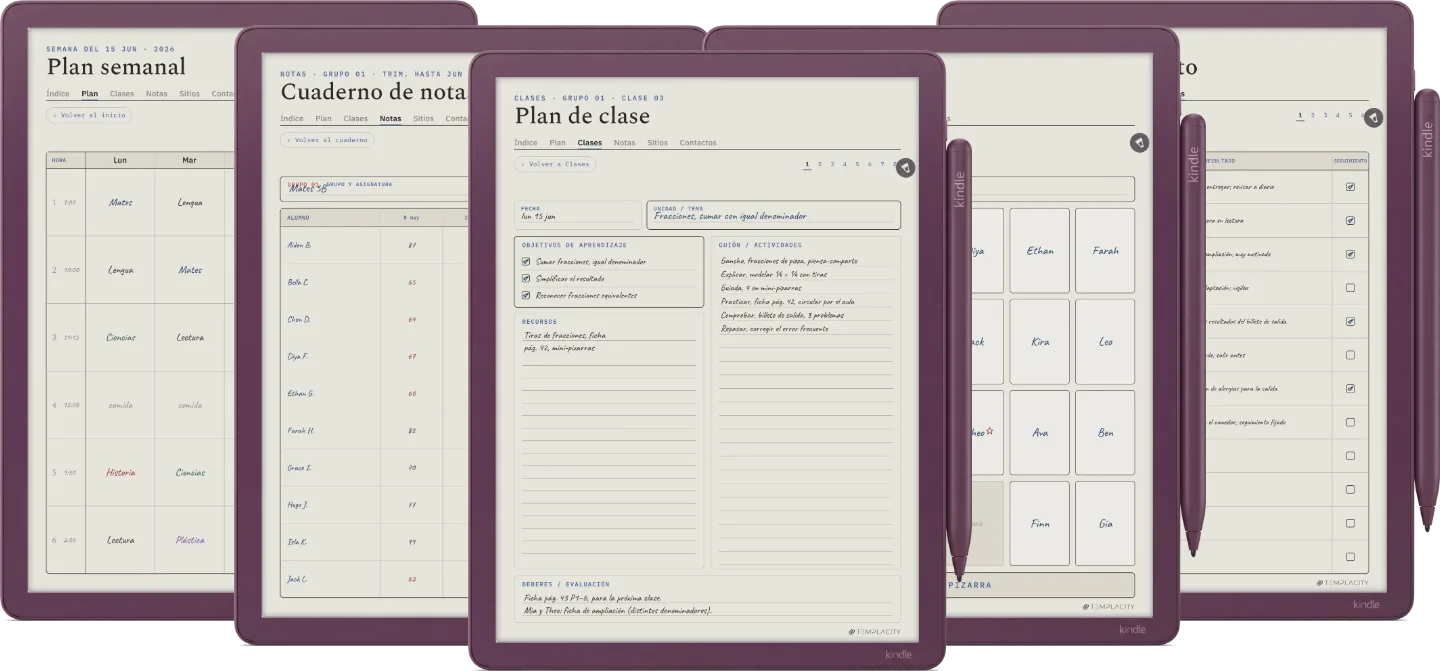Click 'Mates 5B' group field in Cuaderno
1440x671 pixels.
click(x=308, y=188)
